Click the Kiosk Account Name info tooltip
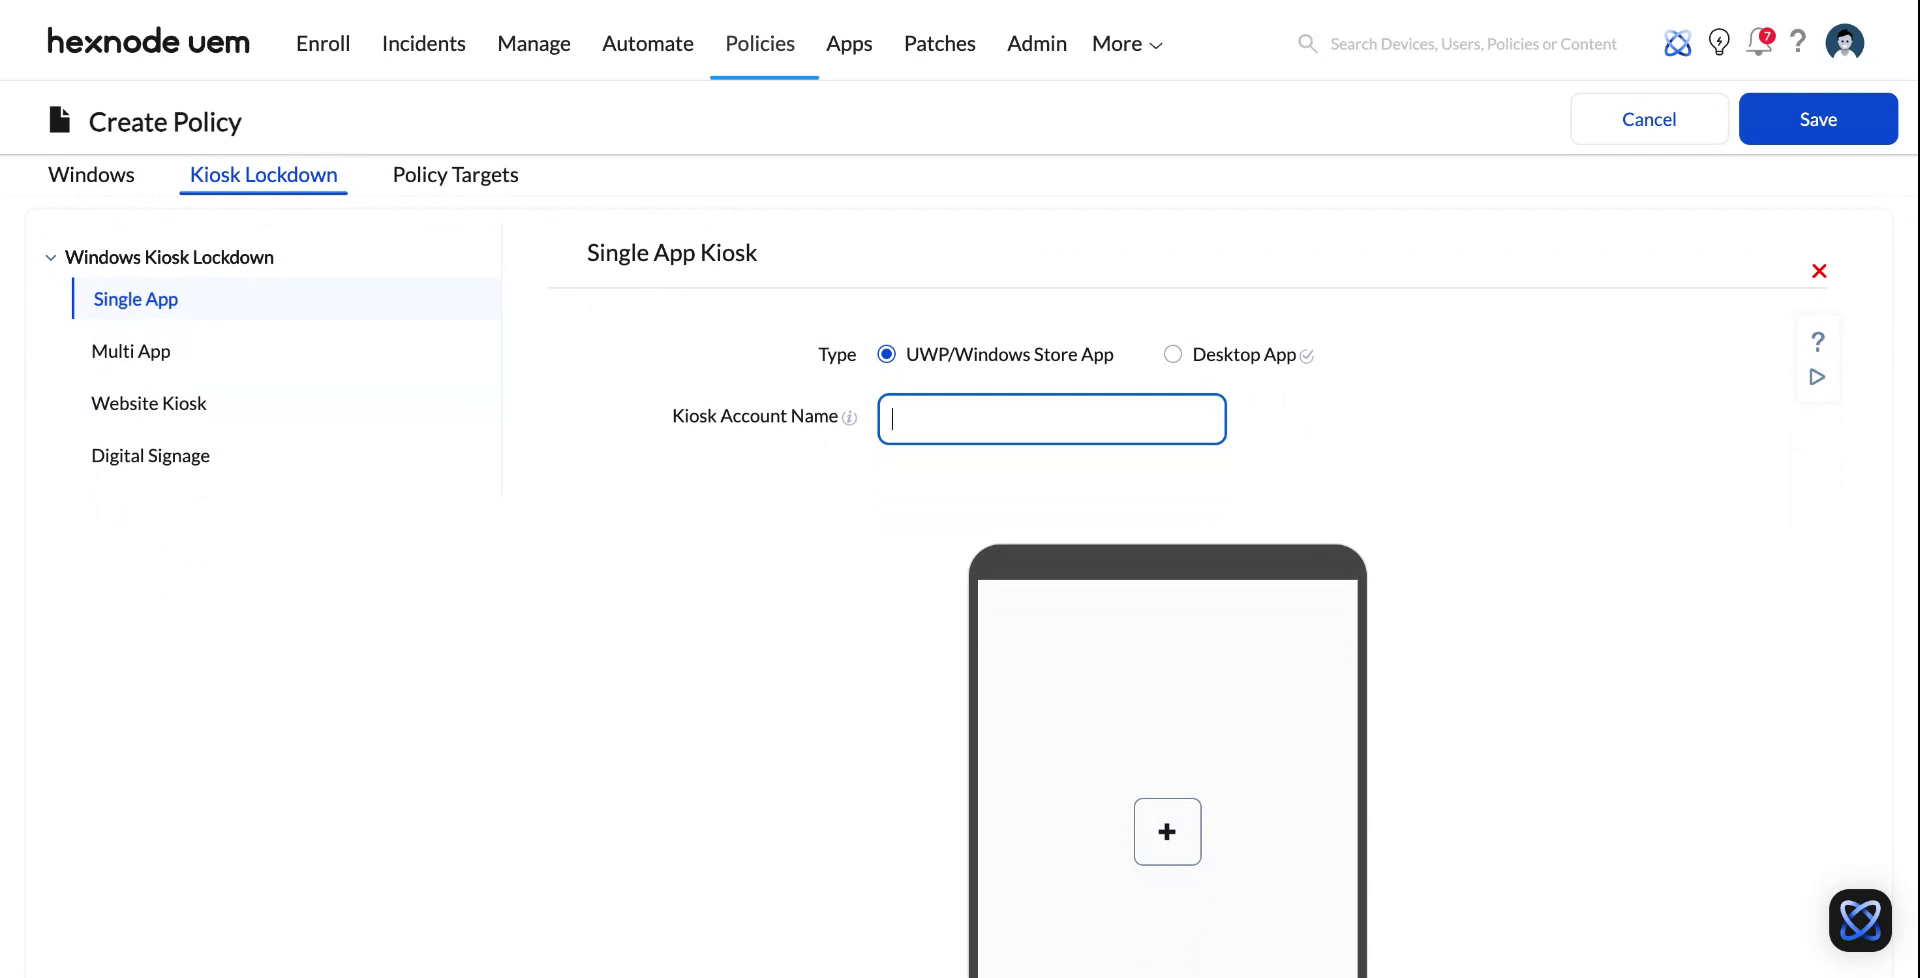This screenshot has height=978, width=1920. coord(849,418)
